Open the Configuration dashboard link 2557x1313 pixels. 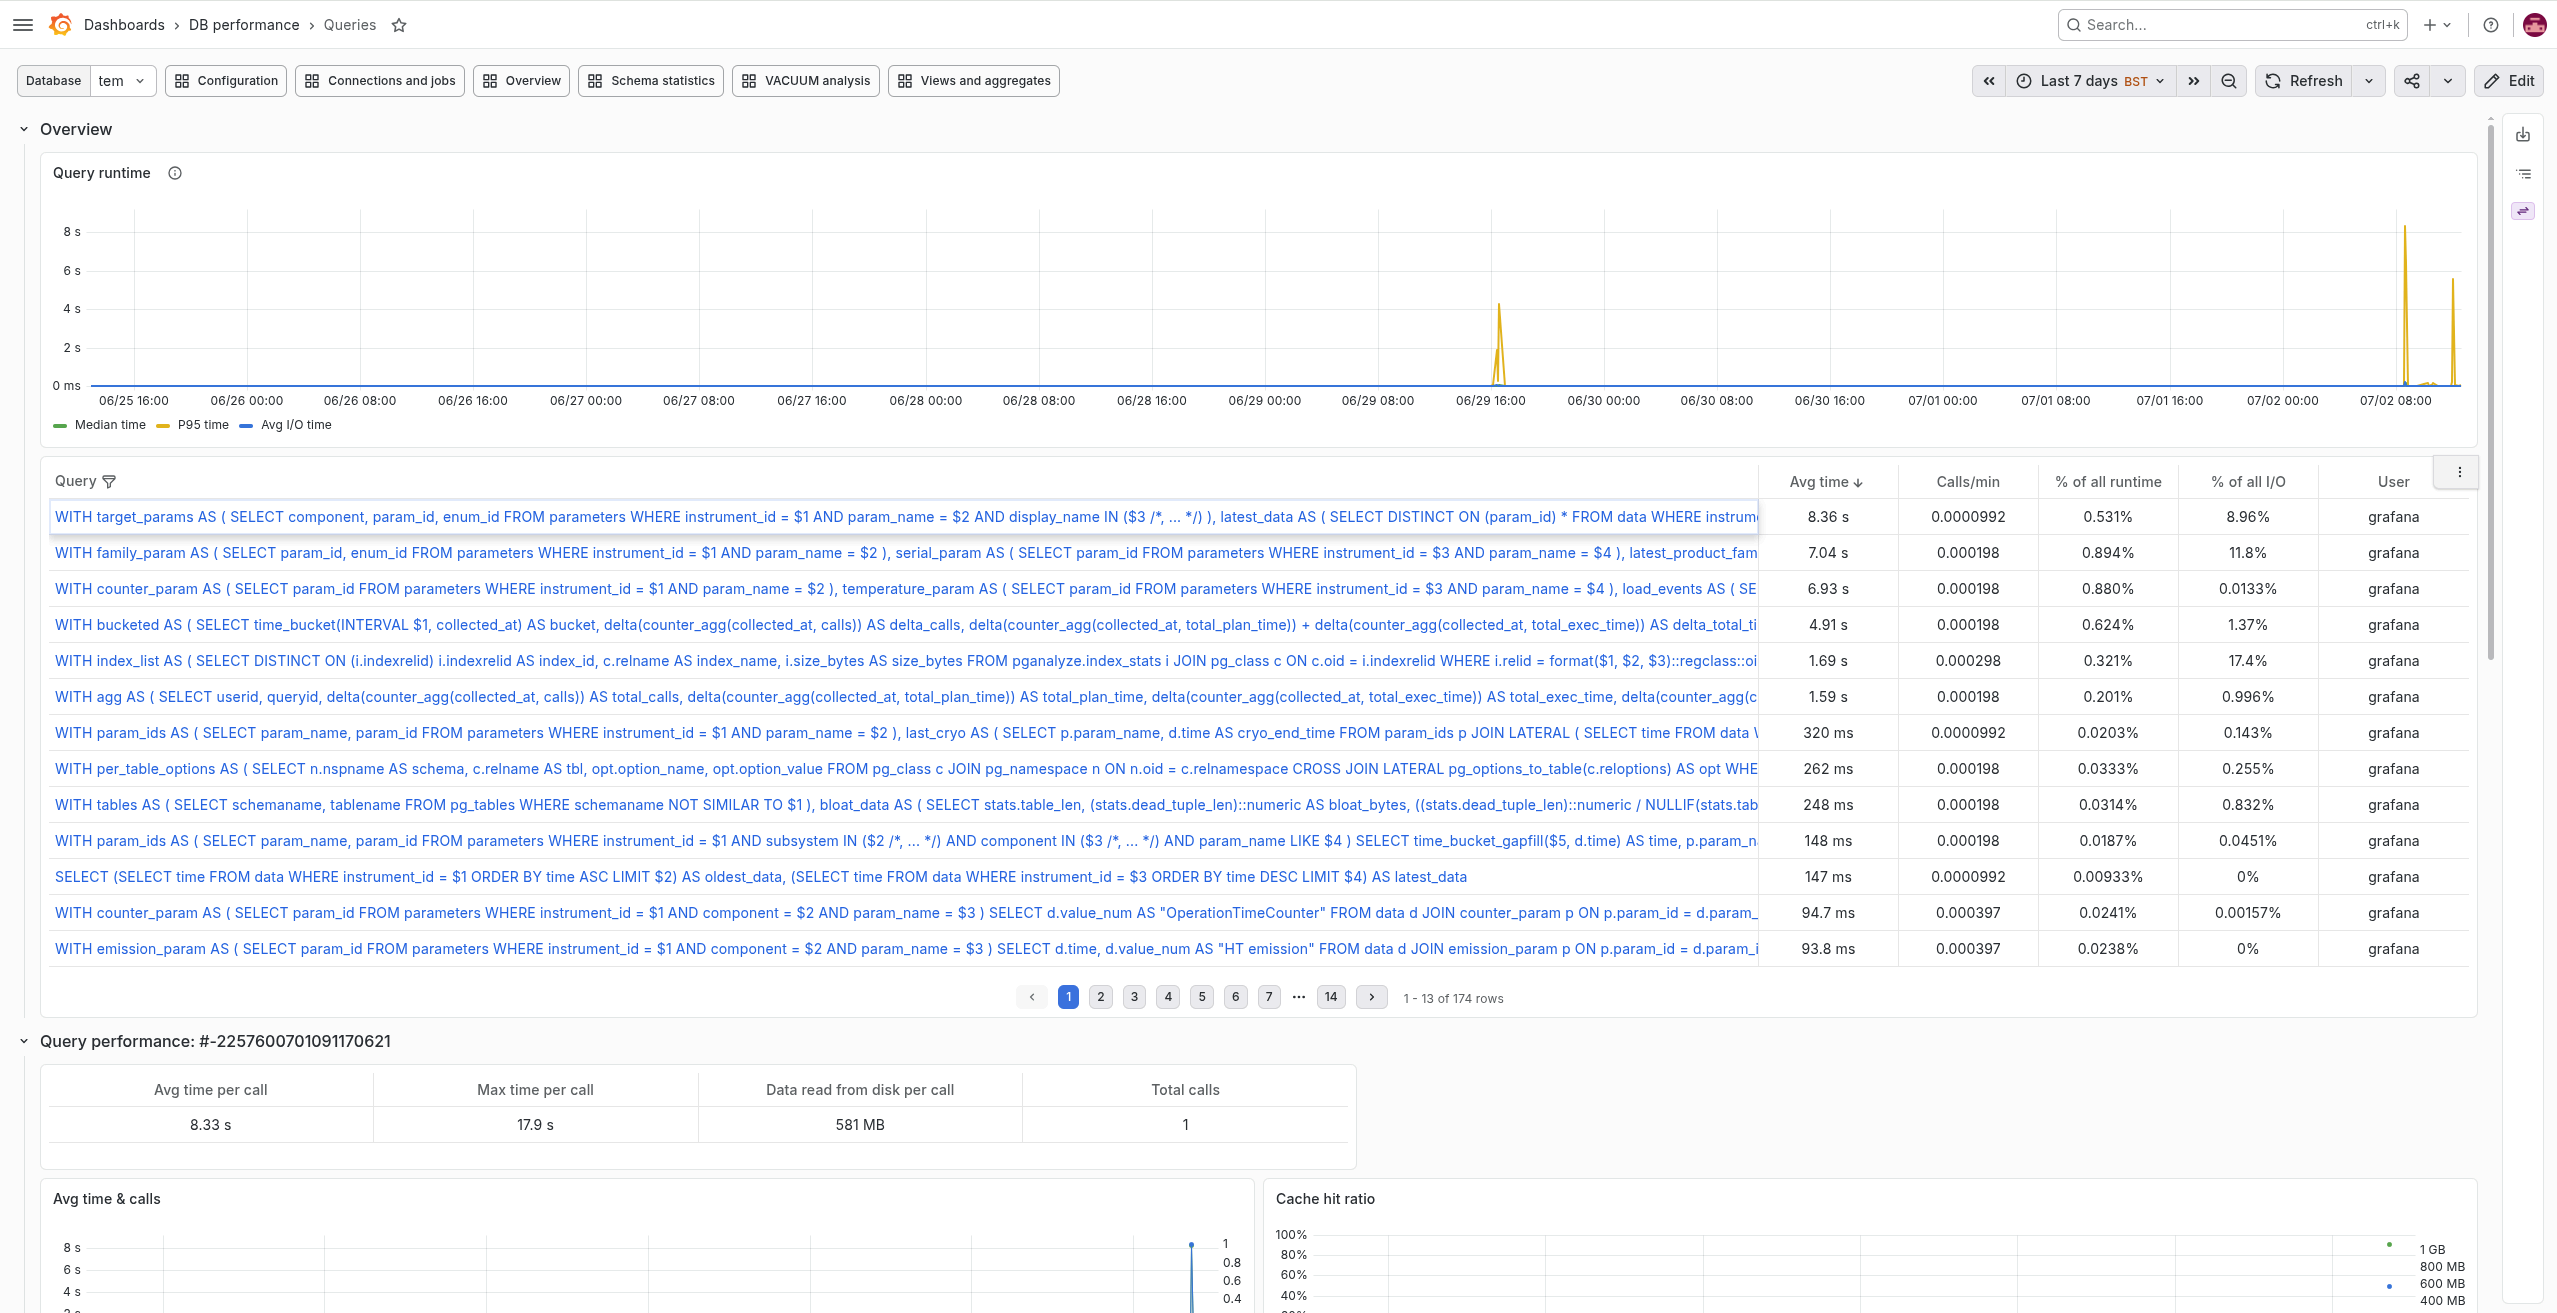click(x=226, y=81)
